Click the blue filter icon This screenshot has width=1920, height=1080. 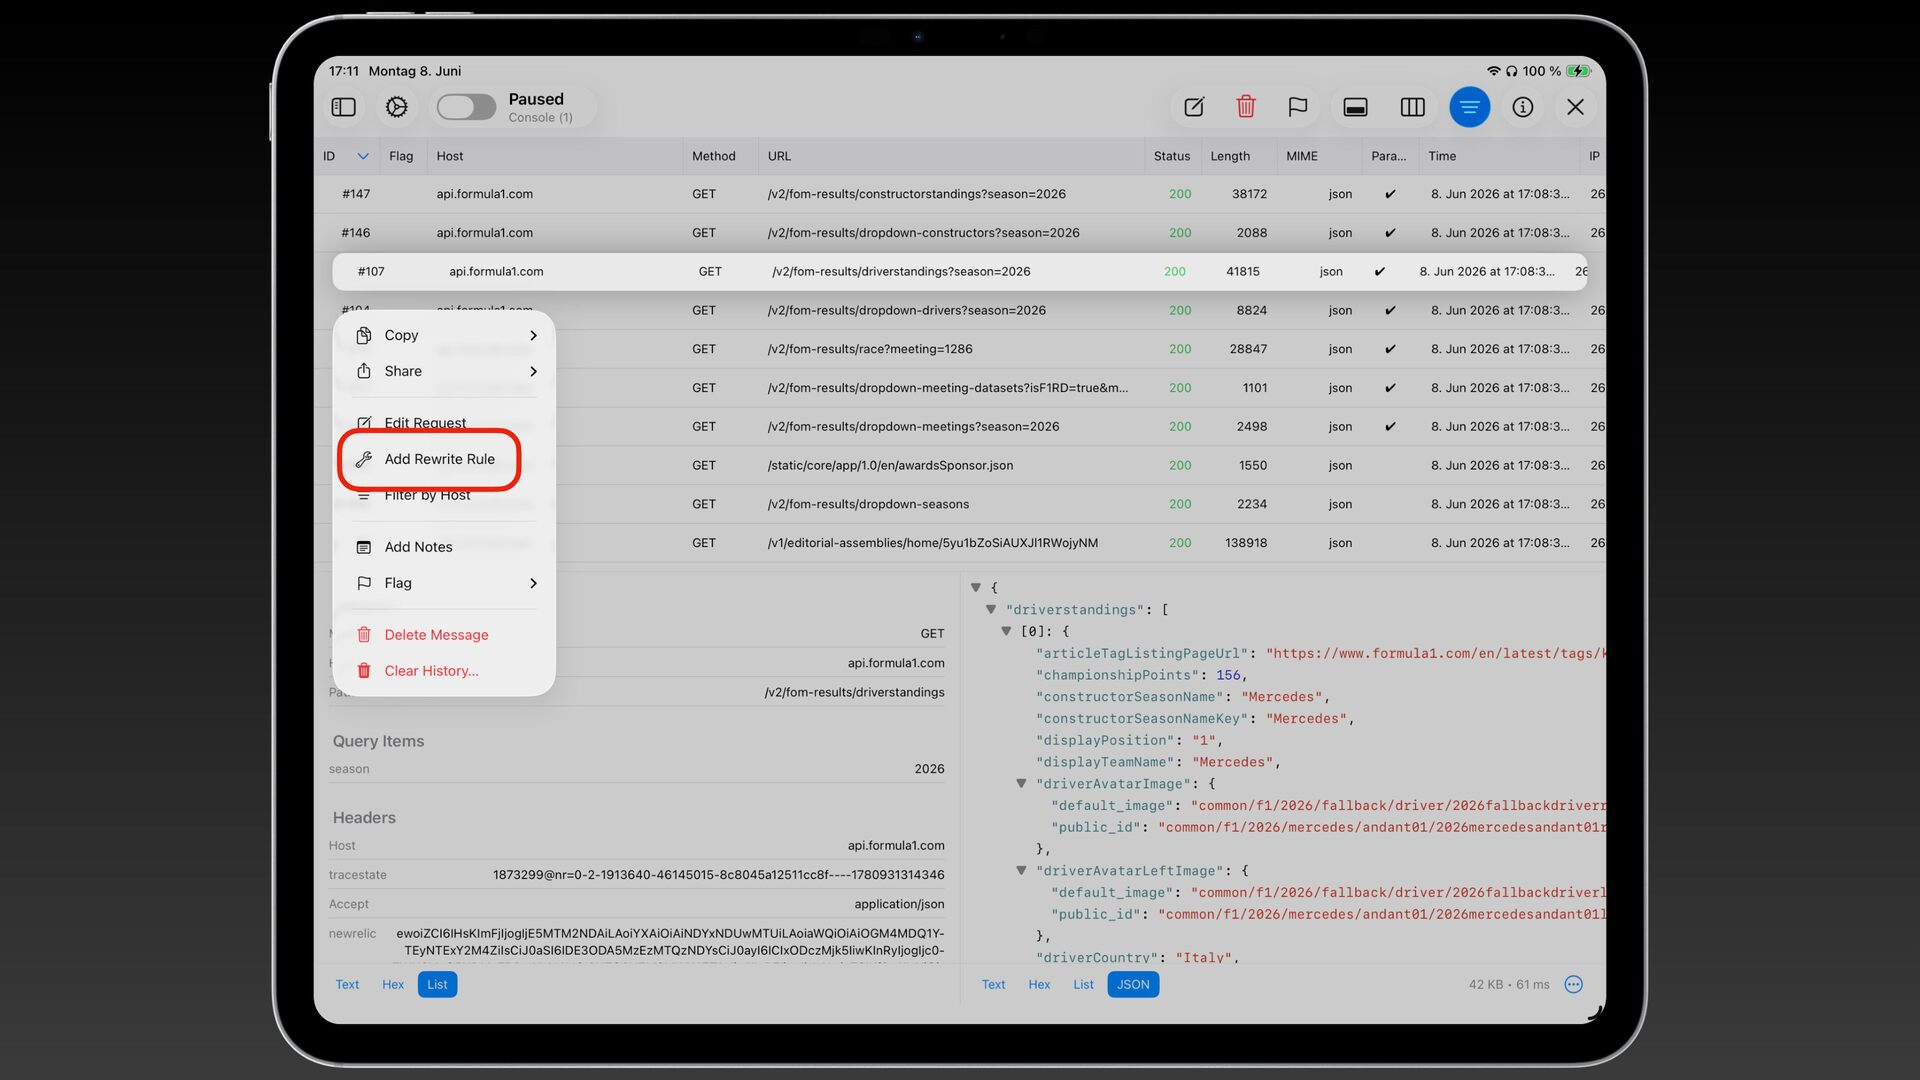1469,107
